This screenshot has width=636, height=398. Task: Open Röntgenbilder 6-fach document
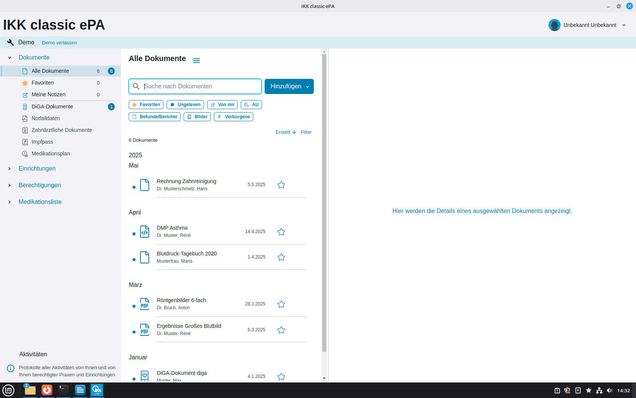(x=218, y=304)
